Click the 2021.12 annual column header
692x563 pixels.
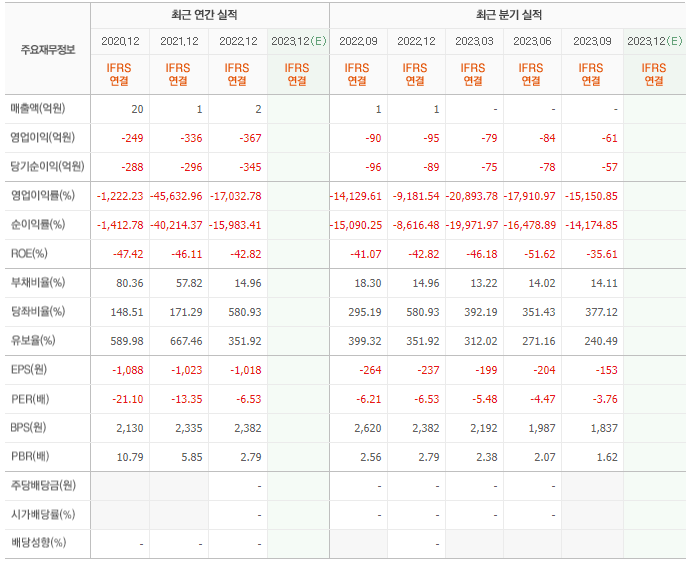[179, 41]
